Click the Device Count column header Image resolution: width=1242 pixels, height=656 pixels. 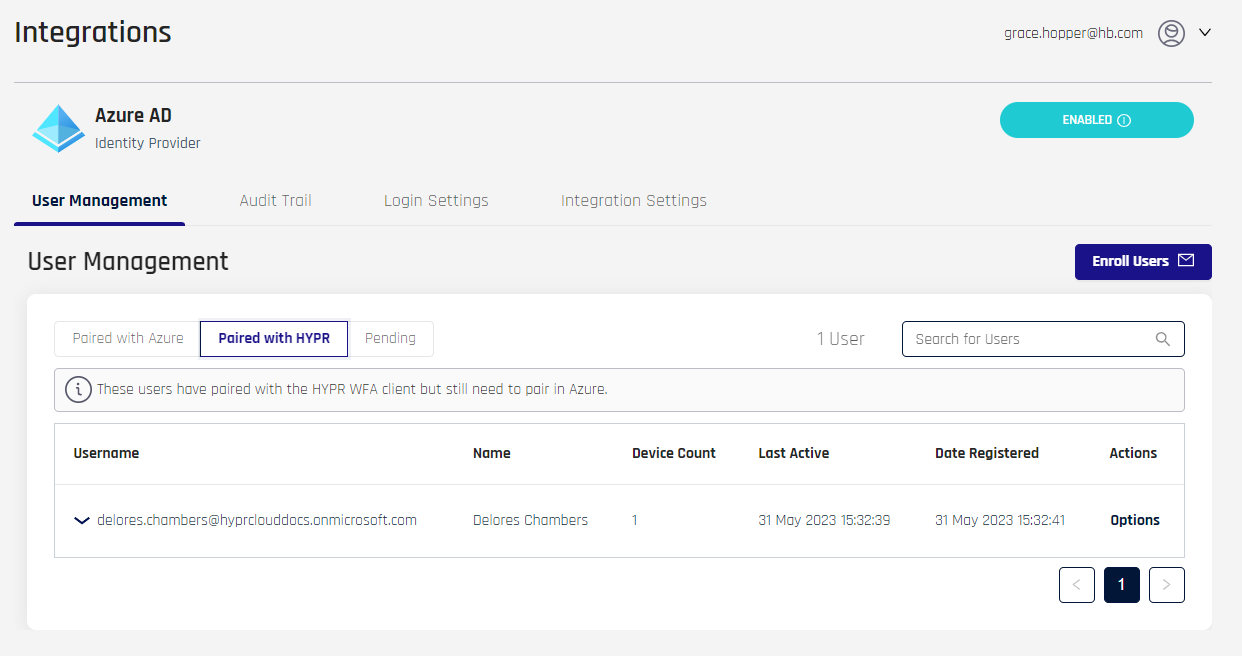click(674, 453)
